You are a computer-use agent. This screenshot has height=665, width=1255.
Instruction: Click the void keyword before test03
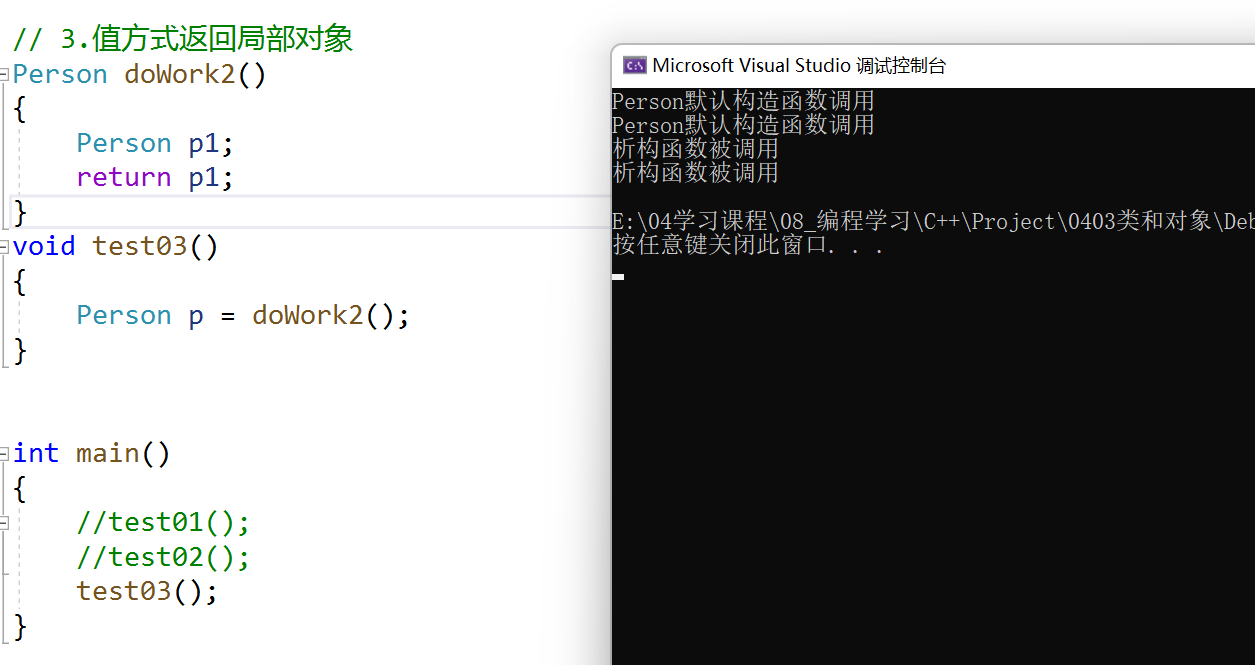(43, 247)
